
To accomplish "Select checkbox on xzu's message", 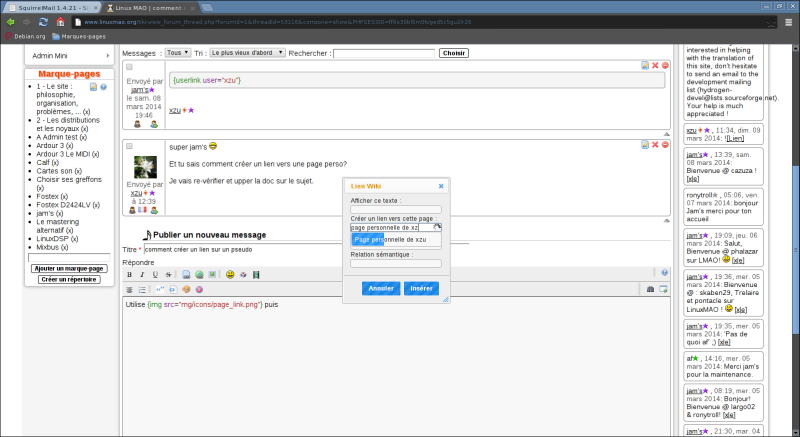I will pos(130,146).
